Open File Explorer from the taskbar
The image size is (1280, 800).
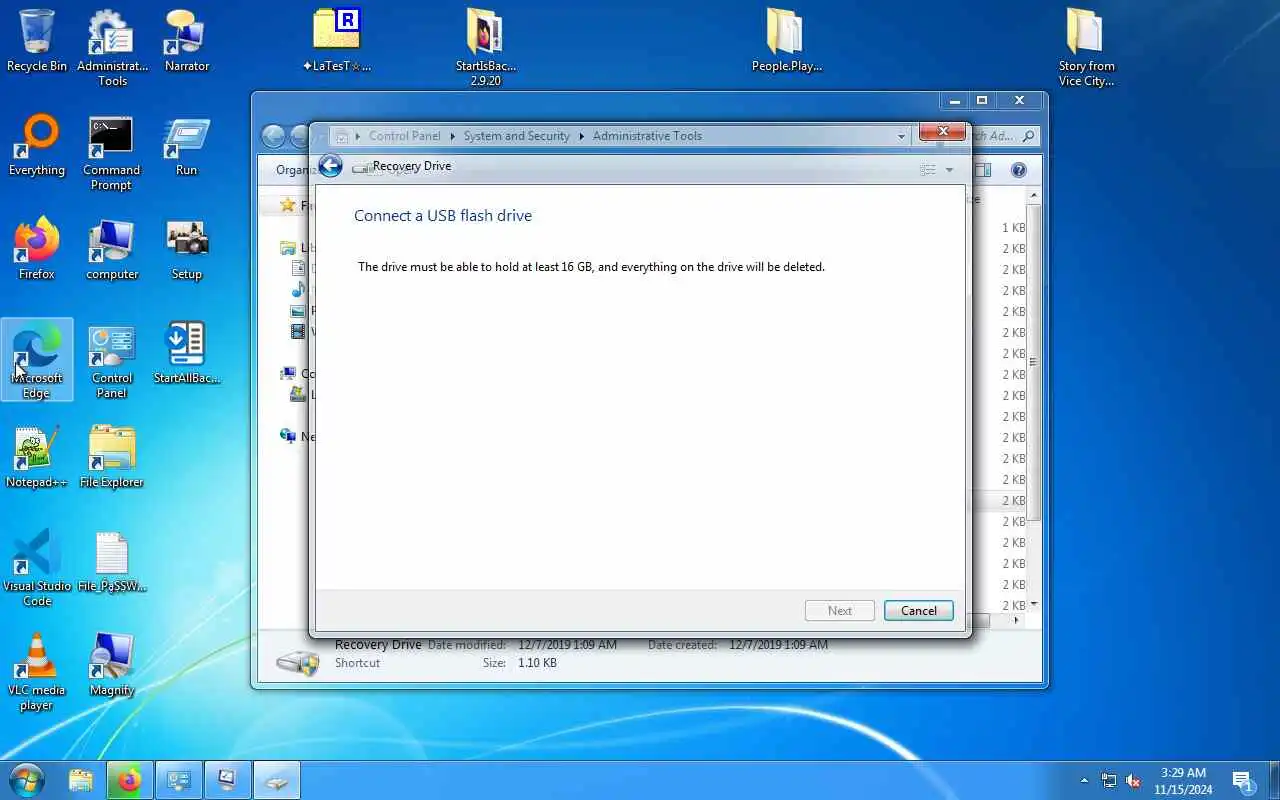coord(81,780)
